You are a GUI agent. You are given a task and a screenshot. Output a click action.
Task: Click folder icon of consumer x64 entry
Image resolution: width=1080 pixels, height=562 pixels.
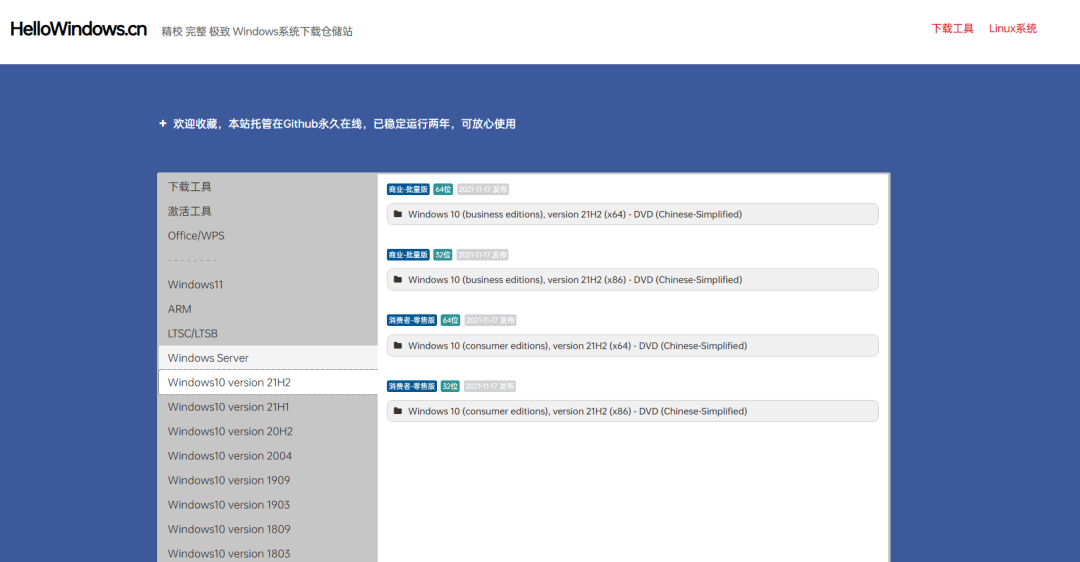tap(397, 346)
